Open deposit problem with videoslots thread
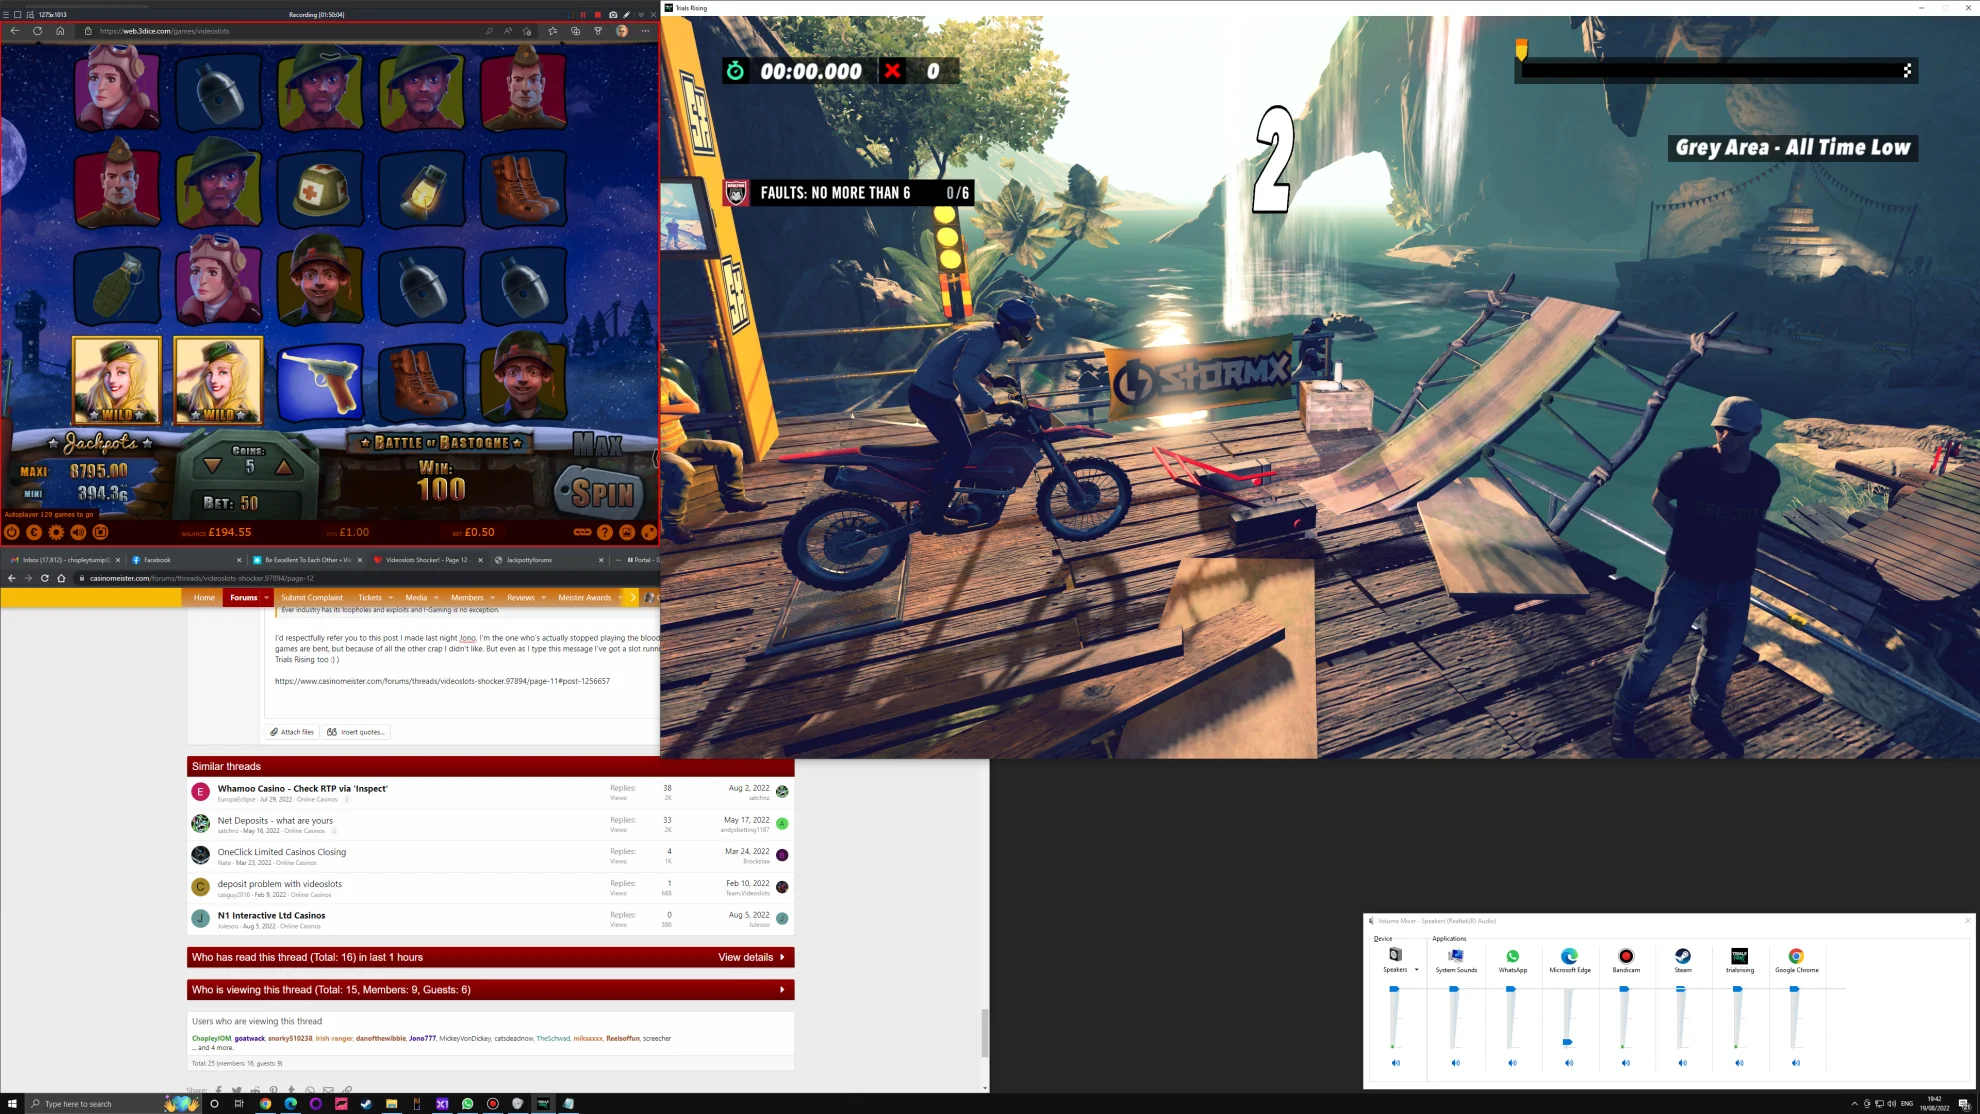Image resolution: width=1980 pixels, height=1114 pixels. point(280,884)
